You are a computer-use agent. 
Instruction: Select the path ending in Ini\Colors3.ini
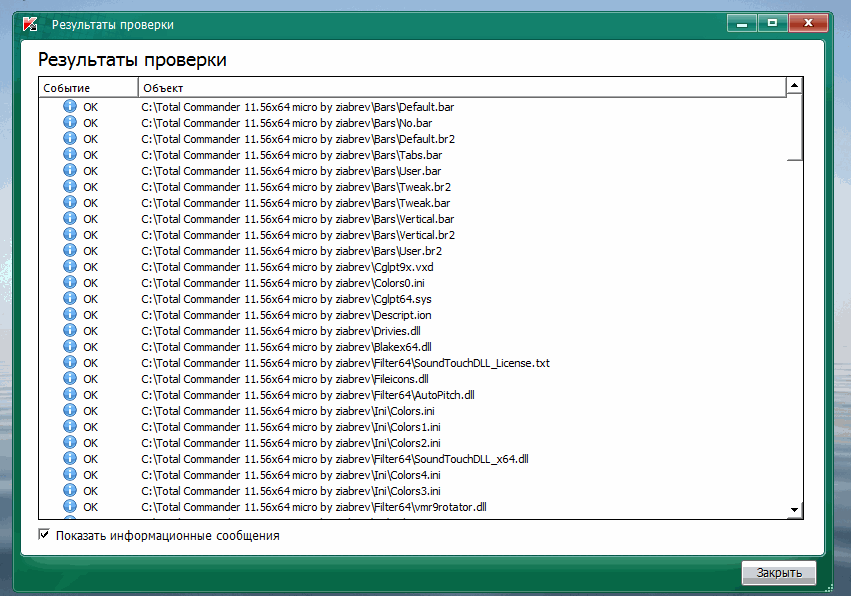tap(290, 491)
